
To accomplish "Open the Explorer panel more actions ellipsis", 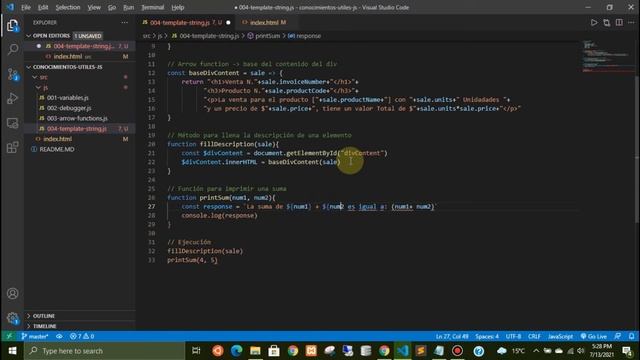I will 124,22.
